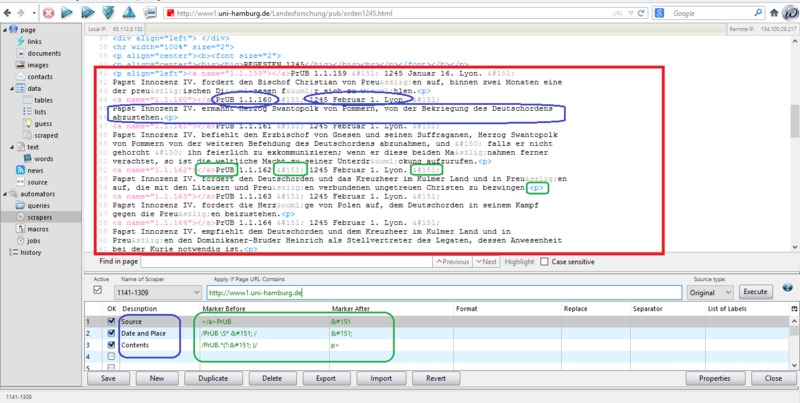Toggle OK checkbox for Contents row
The width and height of the screenshot is (800, 403).
point(111,345)
